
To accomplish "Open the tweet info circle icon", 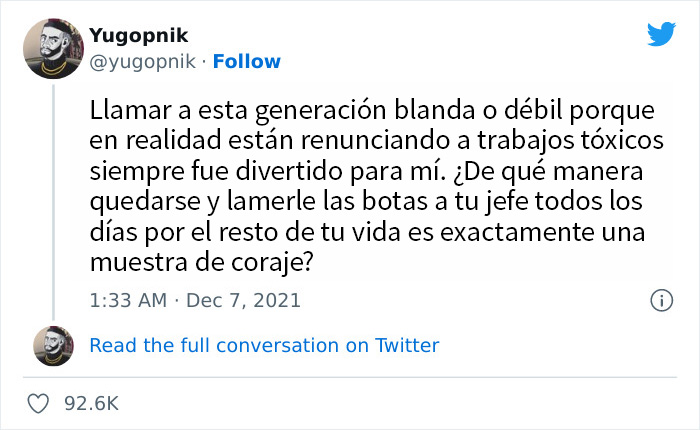I will click(660, 300).
